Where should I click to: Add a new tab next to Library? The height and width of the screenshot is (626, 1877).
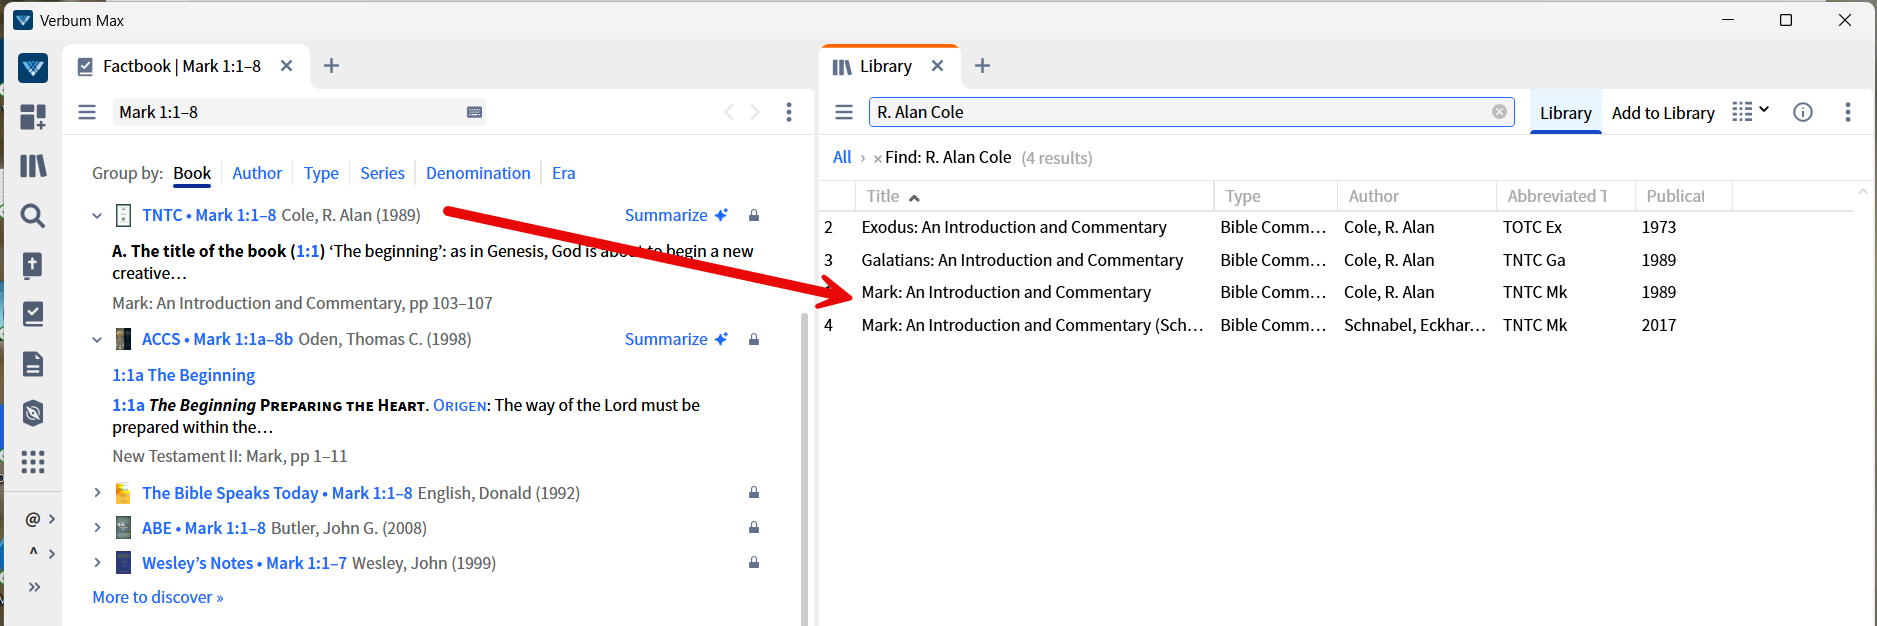point(982,66)
